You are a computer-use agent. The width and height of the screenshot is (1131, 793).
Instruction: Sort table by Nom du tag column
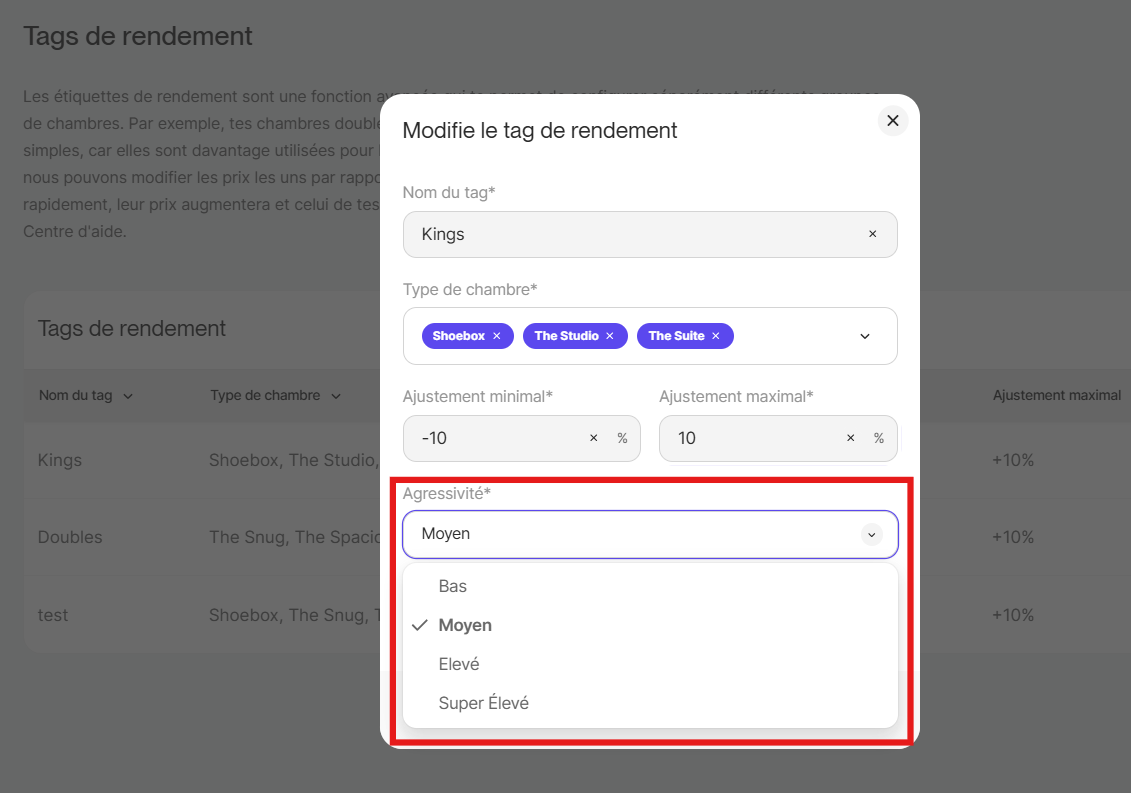pyautogui.click(x=85, y=396)
